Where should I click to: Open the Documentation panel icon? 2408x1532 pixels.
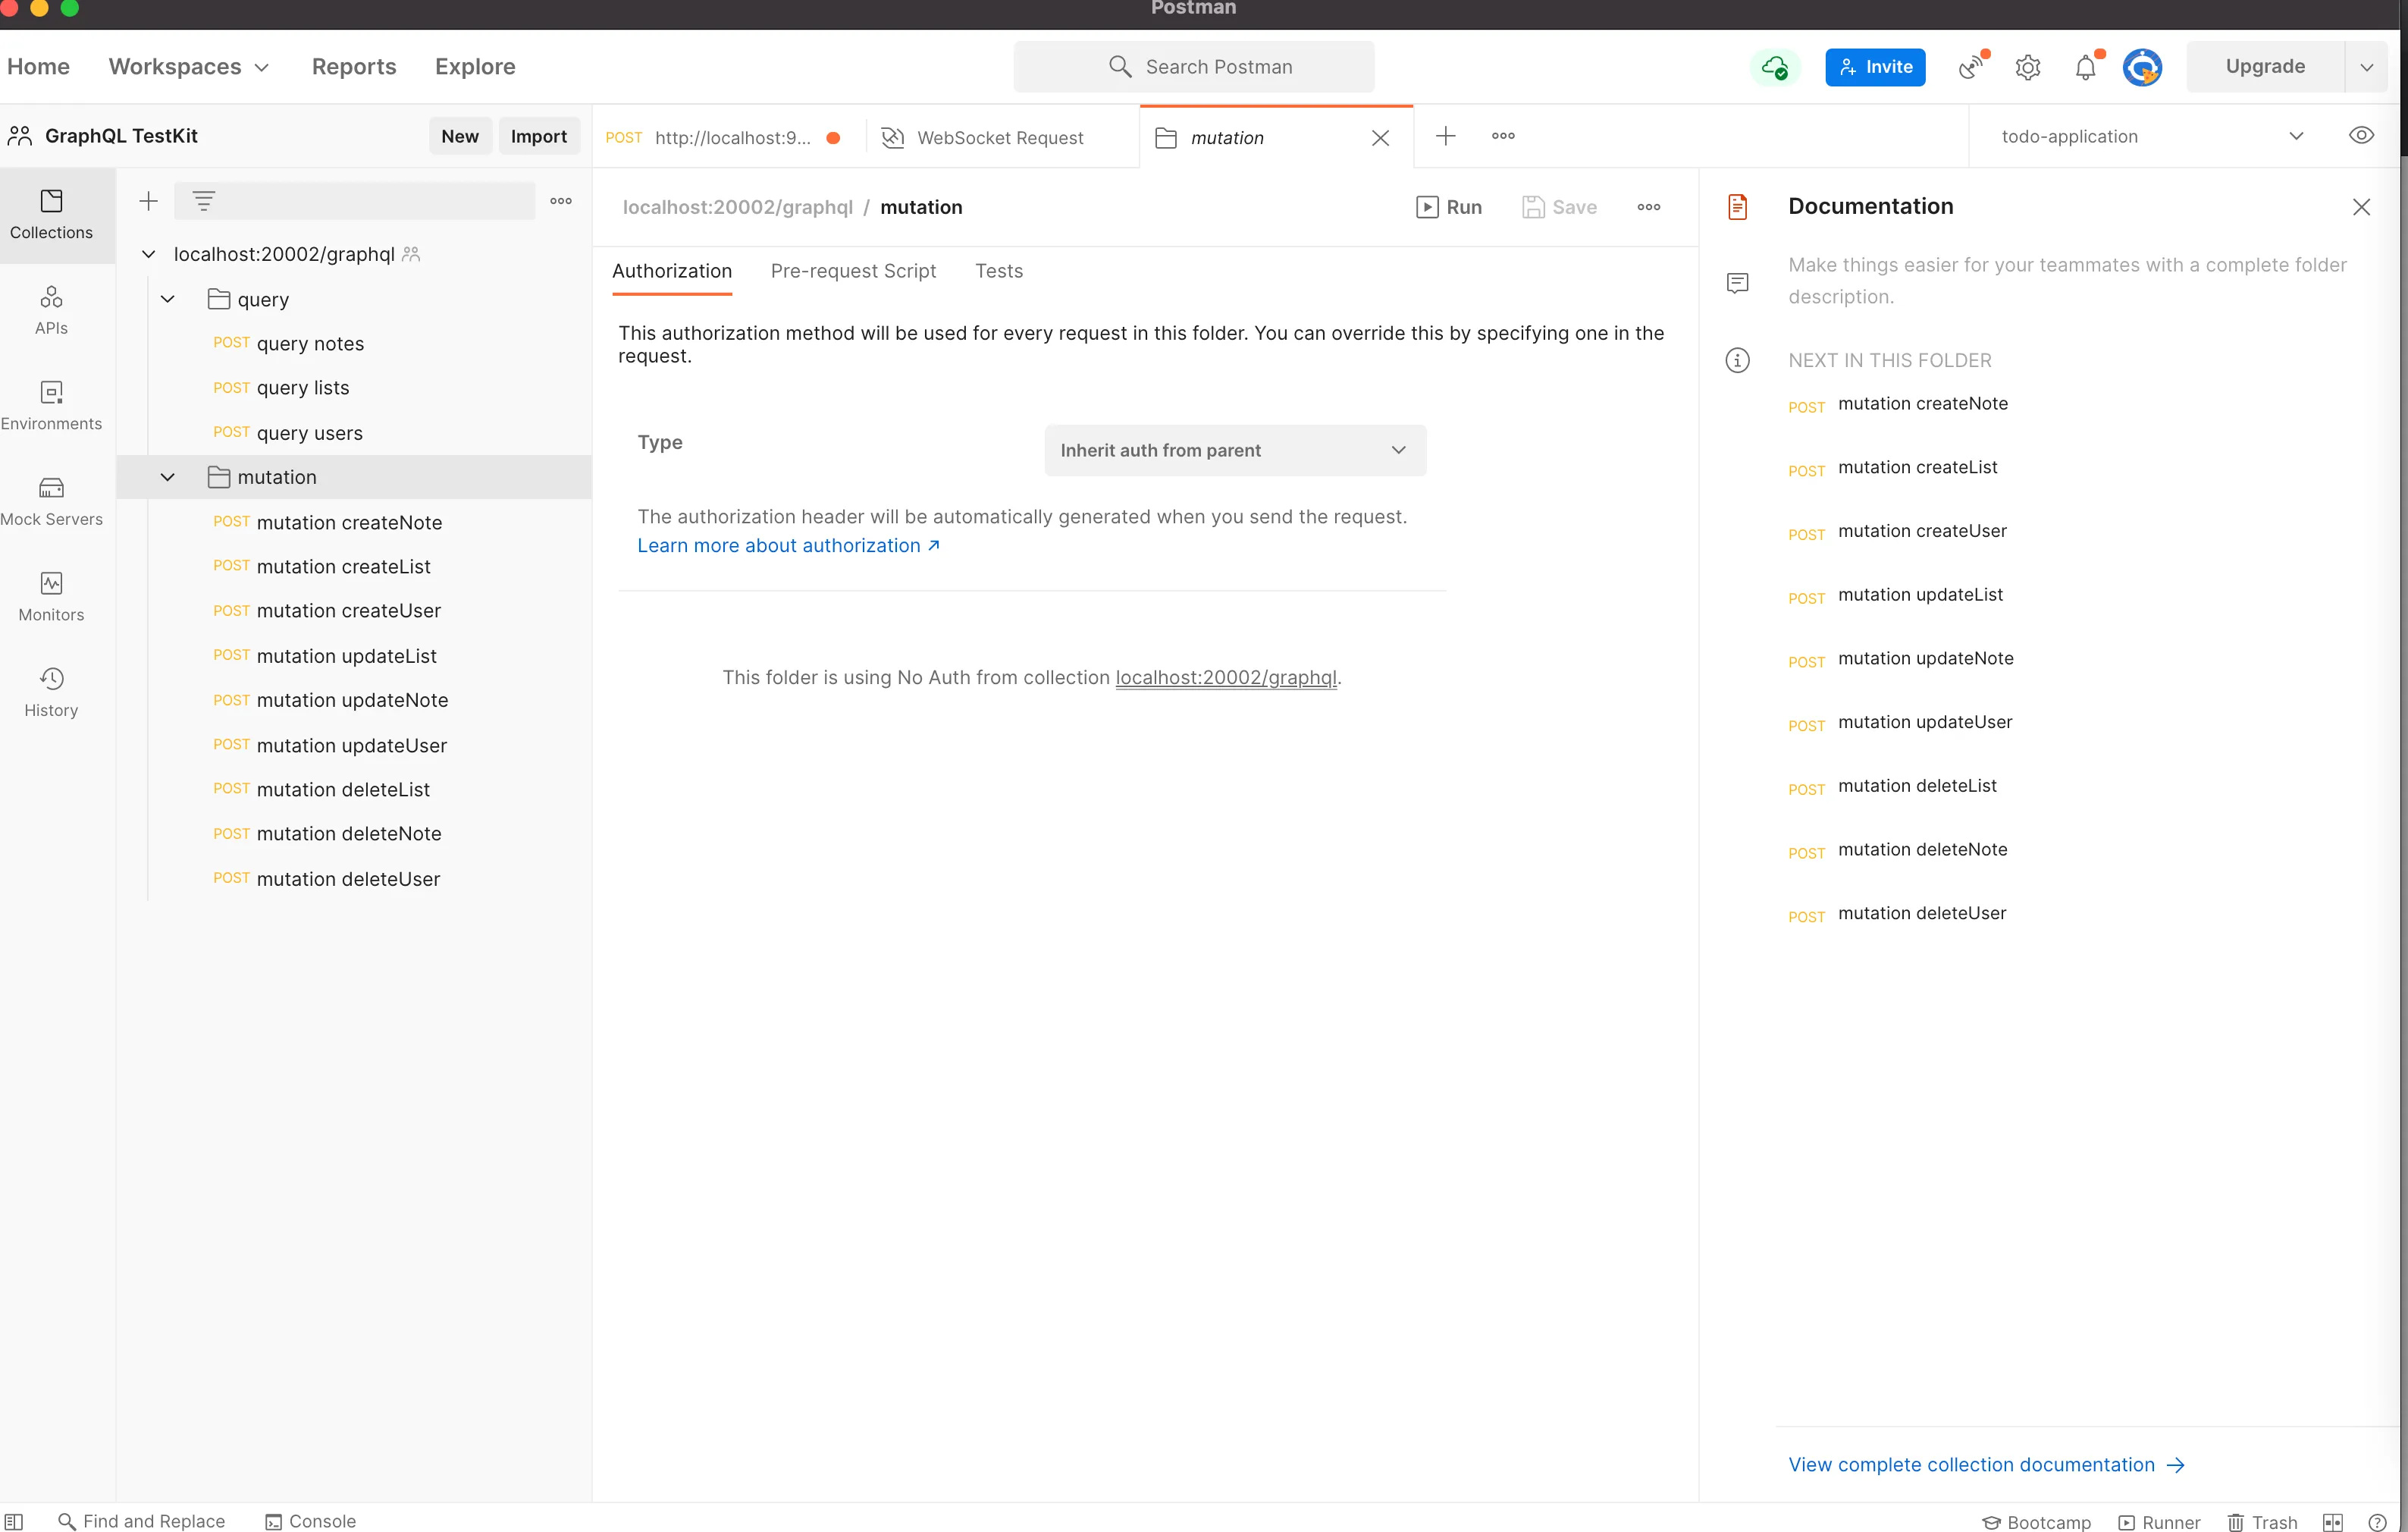pyautogui.click(x=1738, y=207)
